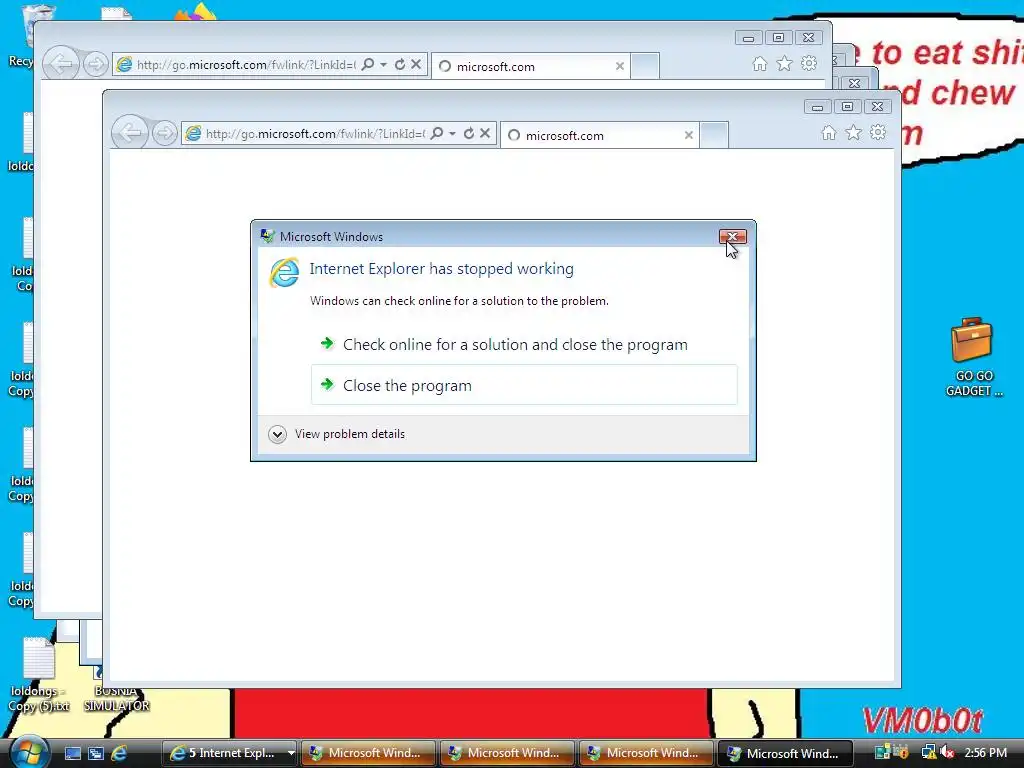Click Windows Security alert shield tray icon

coord(901,752)
